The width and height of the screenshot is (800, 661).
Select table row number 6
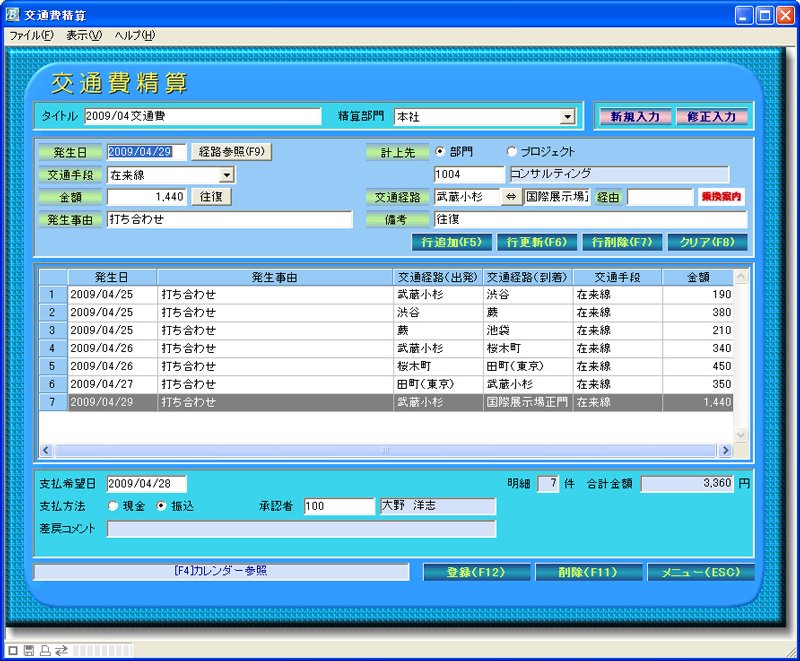click(386, 384)
